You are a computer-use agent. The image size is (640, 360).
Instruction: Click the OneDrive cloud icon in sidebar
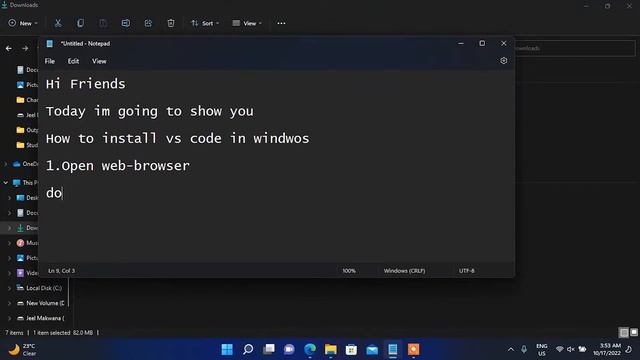click(x=17, y=164)
